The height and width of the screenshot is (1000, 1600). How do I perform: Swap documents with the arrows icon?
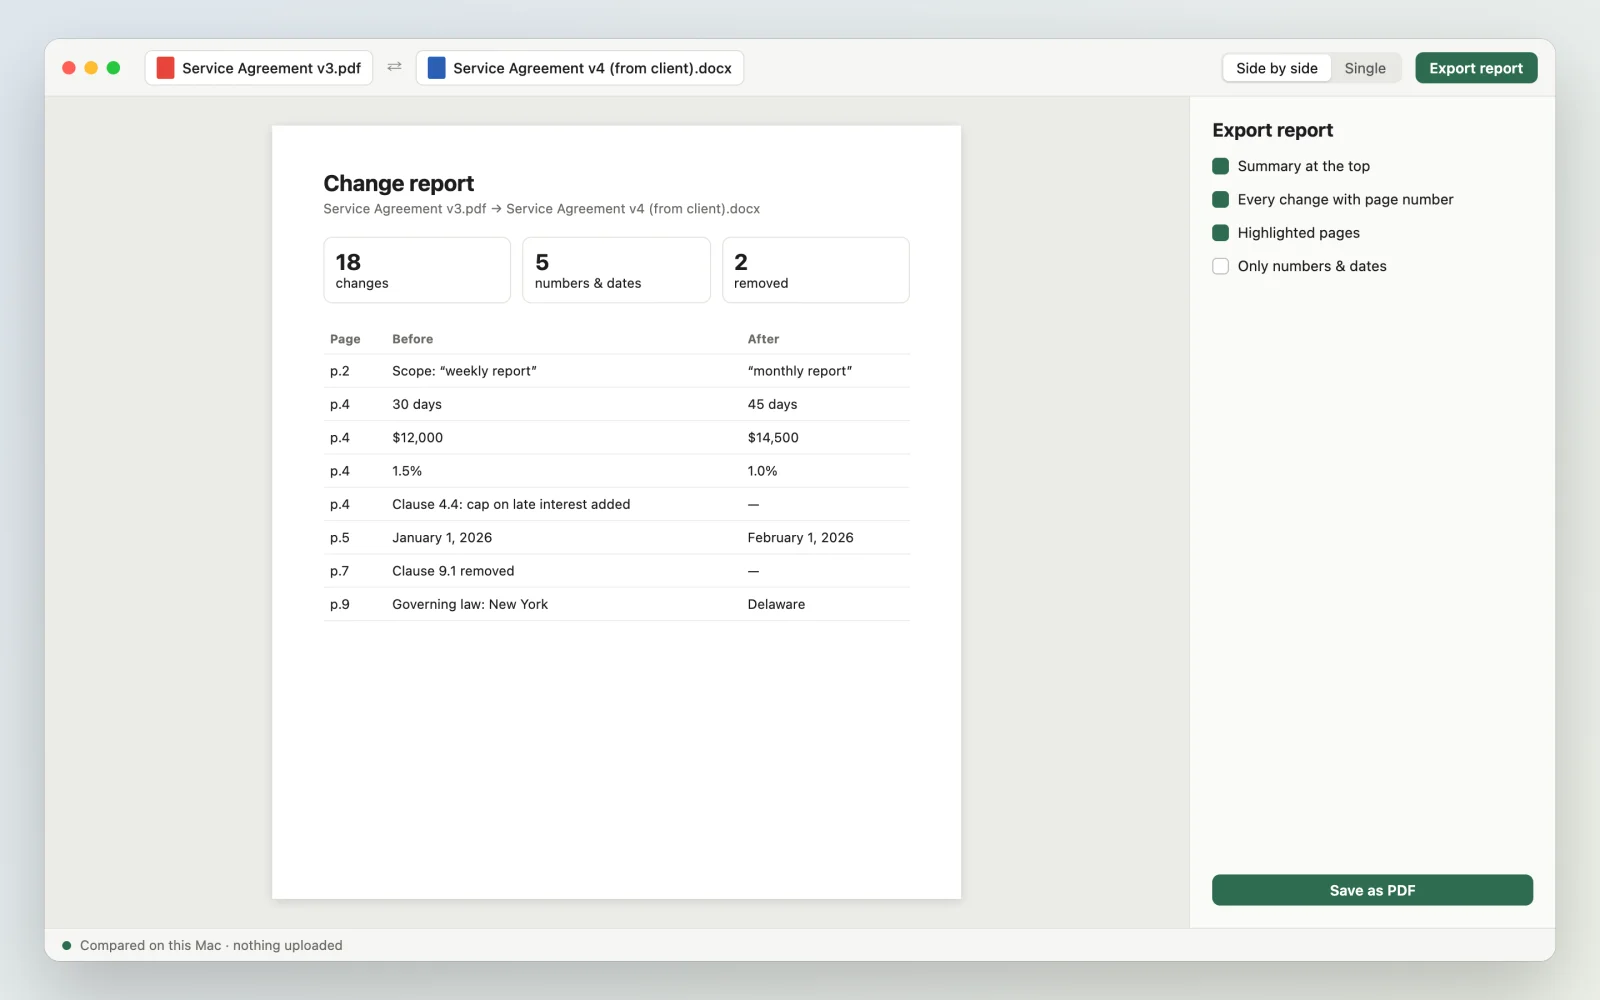point(394,67)
